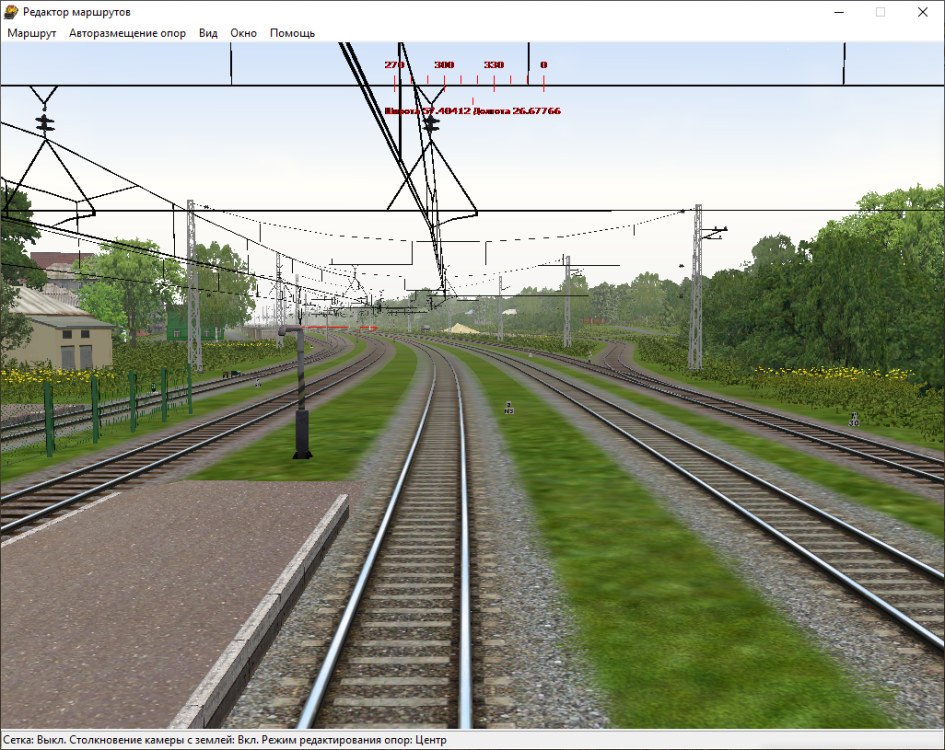Click the Редактор маршрутов app icon in title bar
The width and height of the screenshot is (945, 750).
click(12, 12)
